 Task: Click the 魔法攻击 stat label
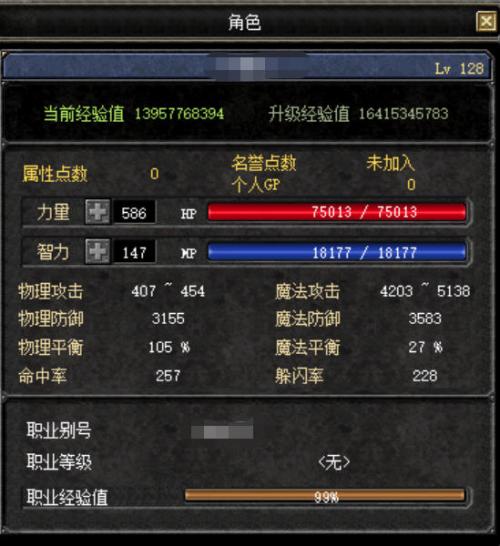point(308,291)
